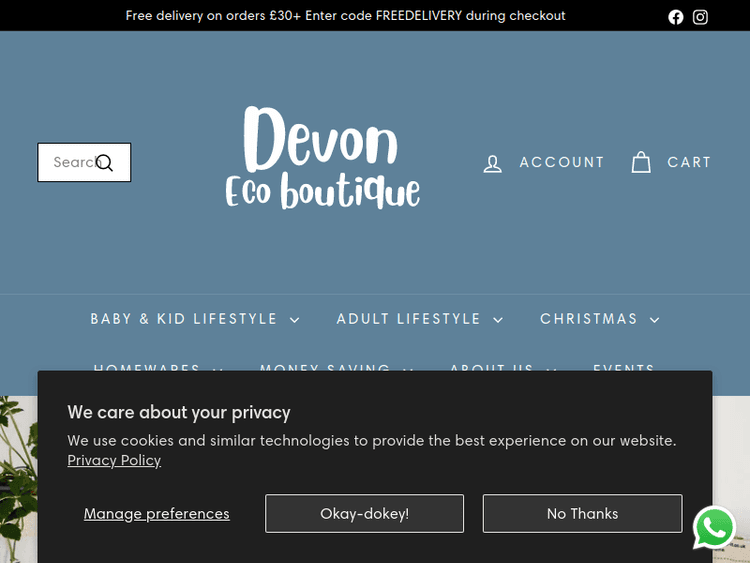Open the Instagram profile icon

tap(700, 17)
